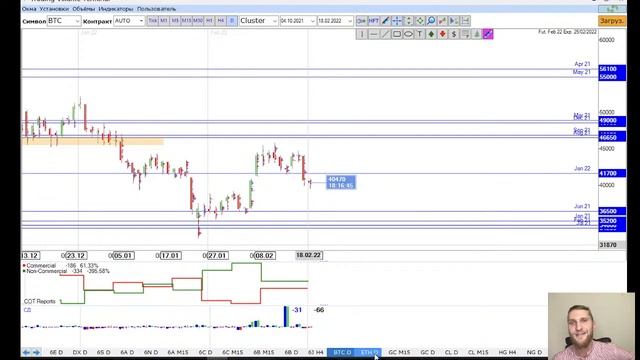Select the ellipse drawing tool
This screenshot has width=640, height=360.
[408, 34]
